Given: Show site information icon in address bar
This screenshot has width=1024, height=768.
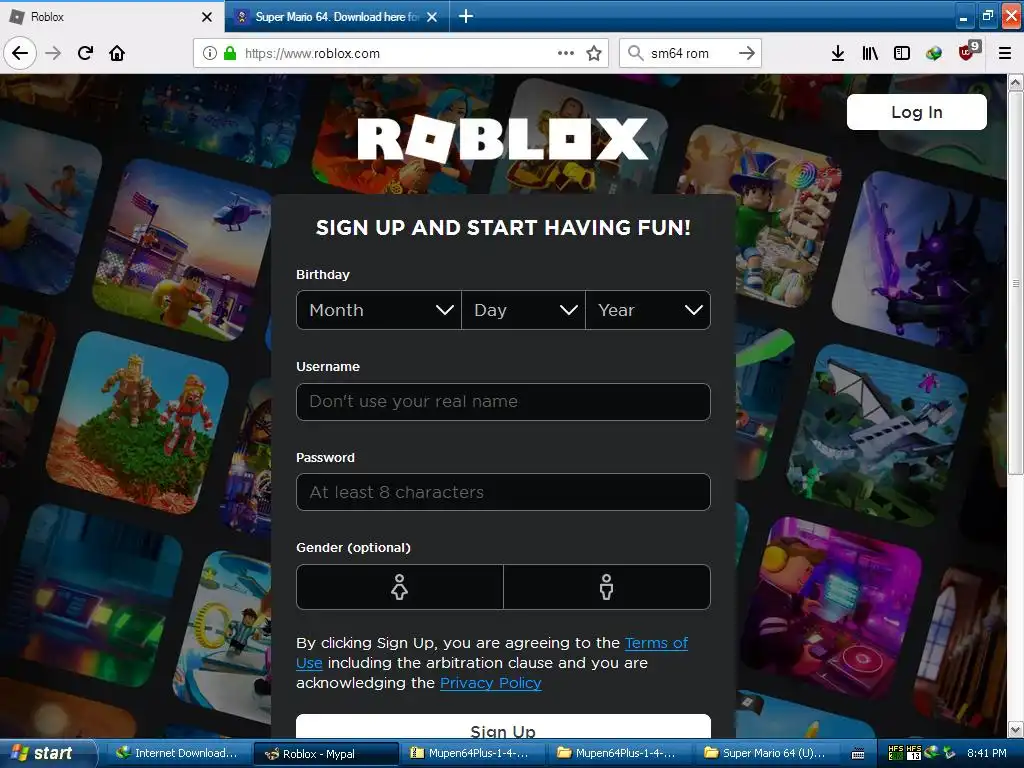Looking at the screenshot, I should [x=210, y=53].
